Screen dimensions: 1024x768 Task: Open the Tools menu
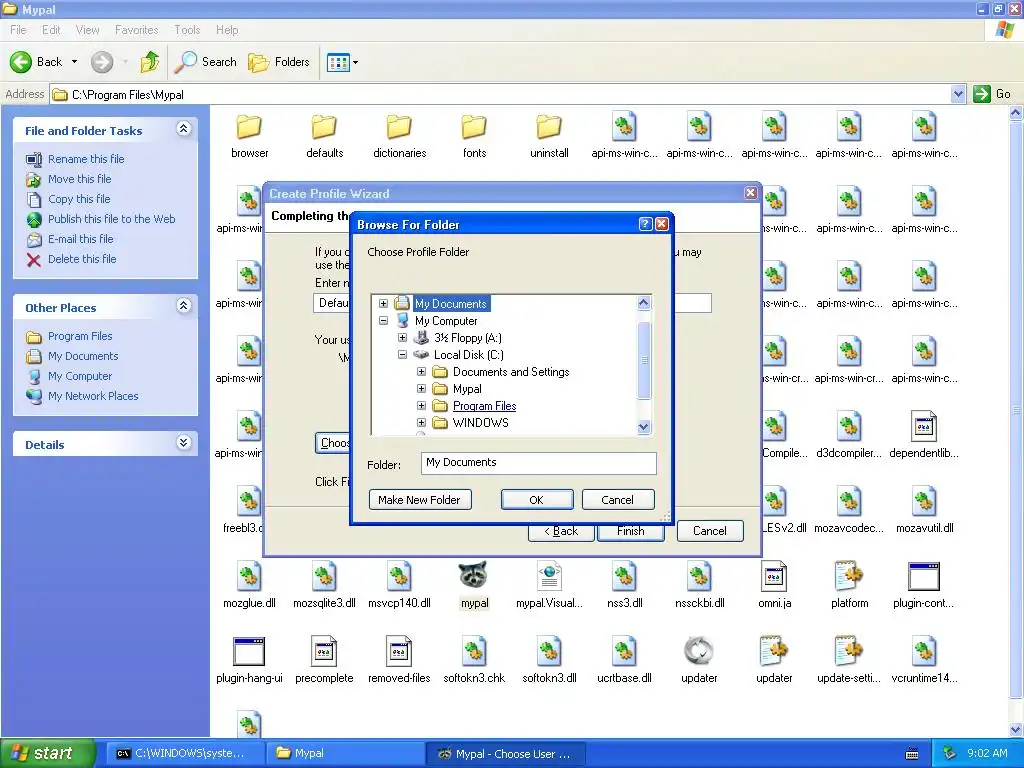tap(187, 30)
